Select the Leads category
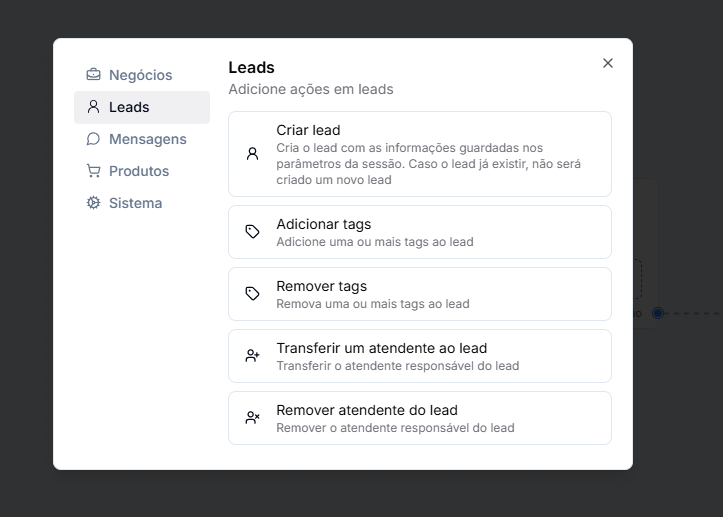Viewport: 723px width, 517px height. pos(142,107)
